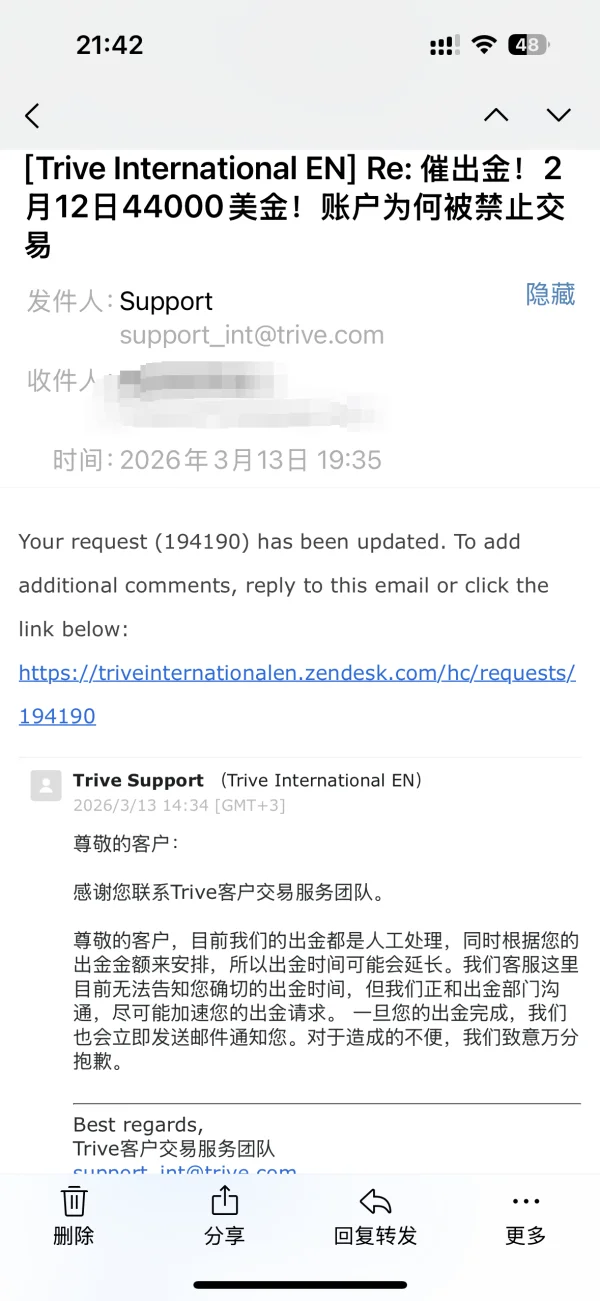Tap the reply forward arrow icon
Viewport: 600px width, 1301px height.
coord(375,1201)
